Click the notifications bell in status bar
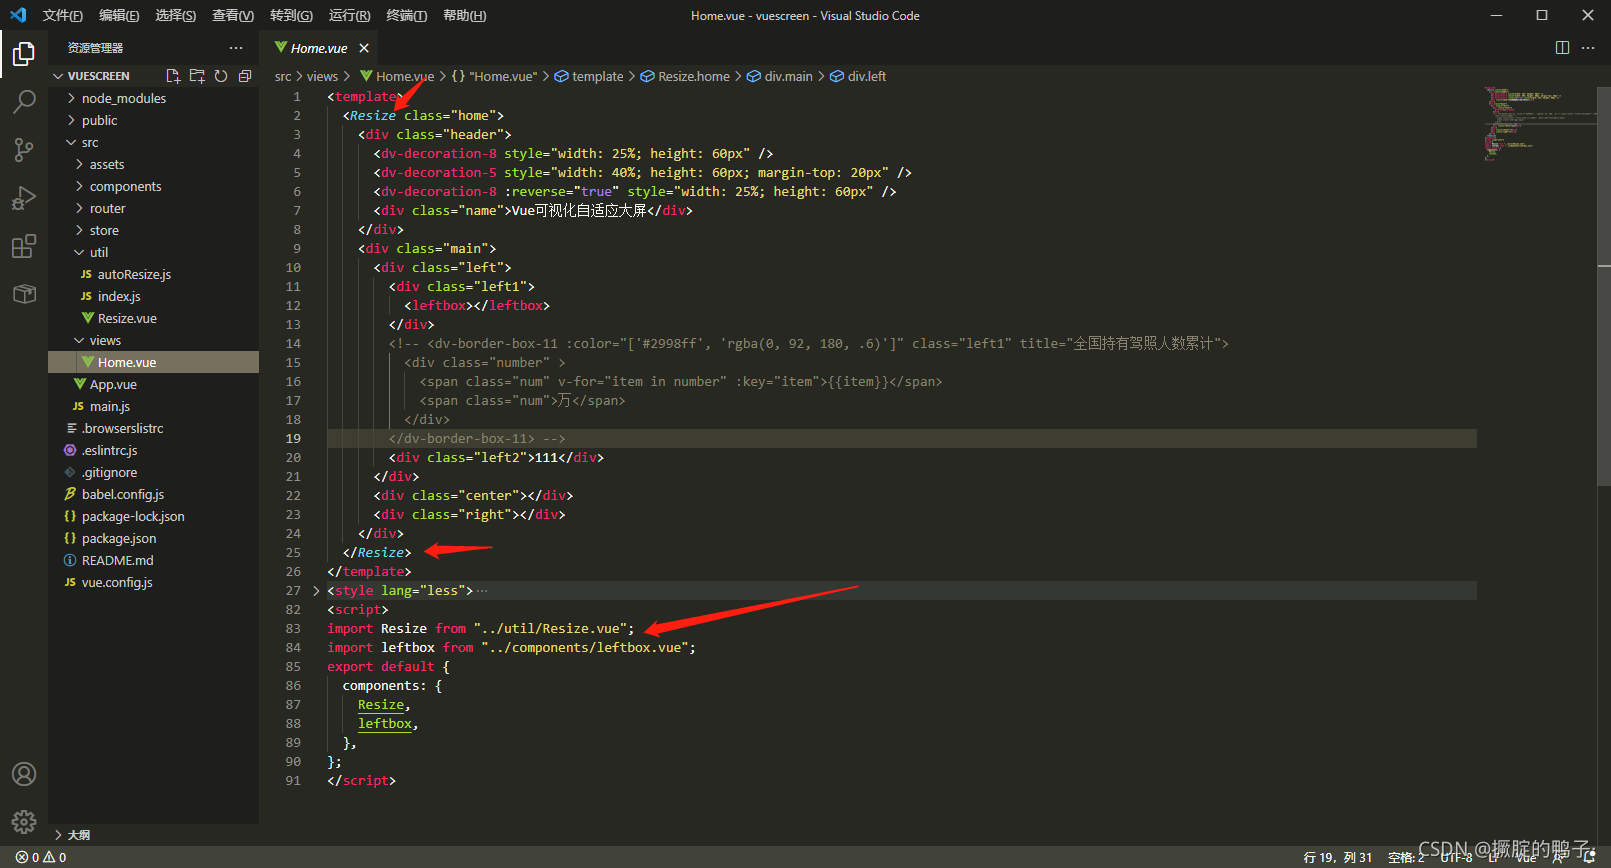Image resolution: width=1611 pixels, height=868 pixels. pyautogui.click(x=1589, y=857)
